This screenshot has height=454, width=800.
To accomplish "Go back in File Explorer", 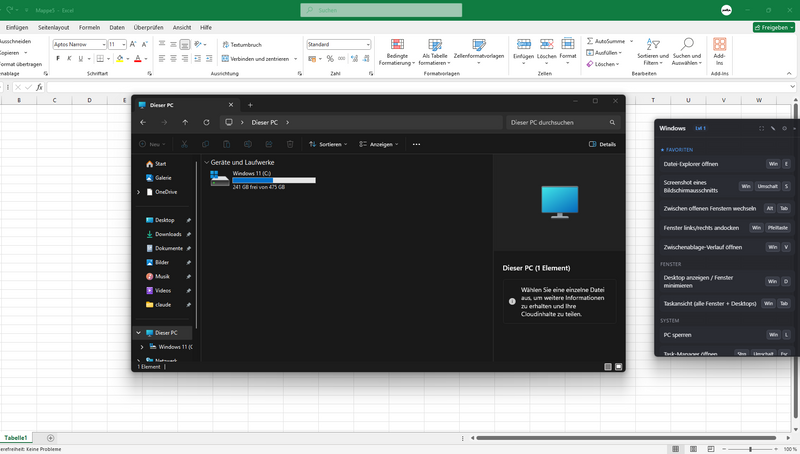I will coord(143,122).
